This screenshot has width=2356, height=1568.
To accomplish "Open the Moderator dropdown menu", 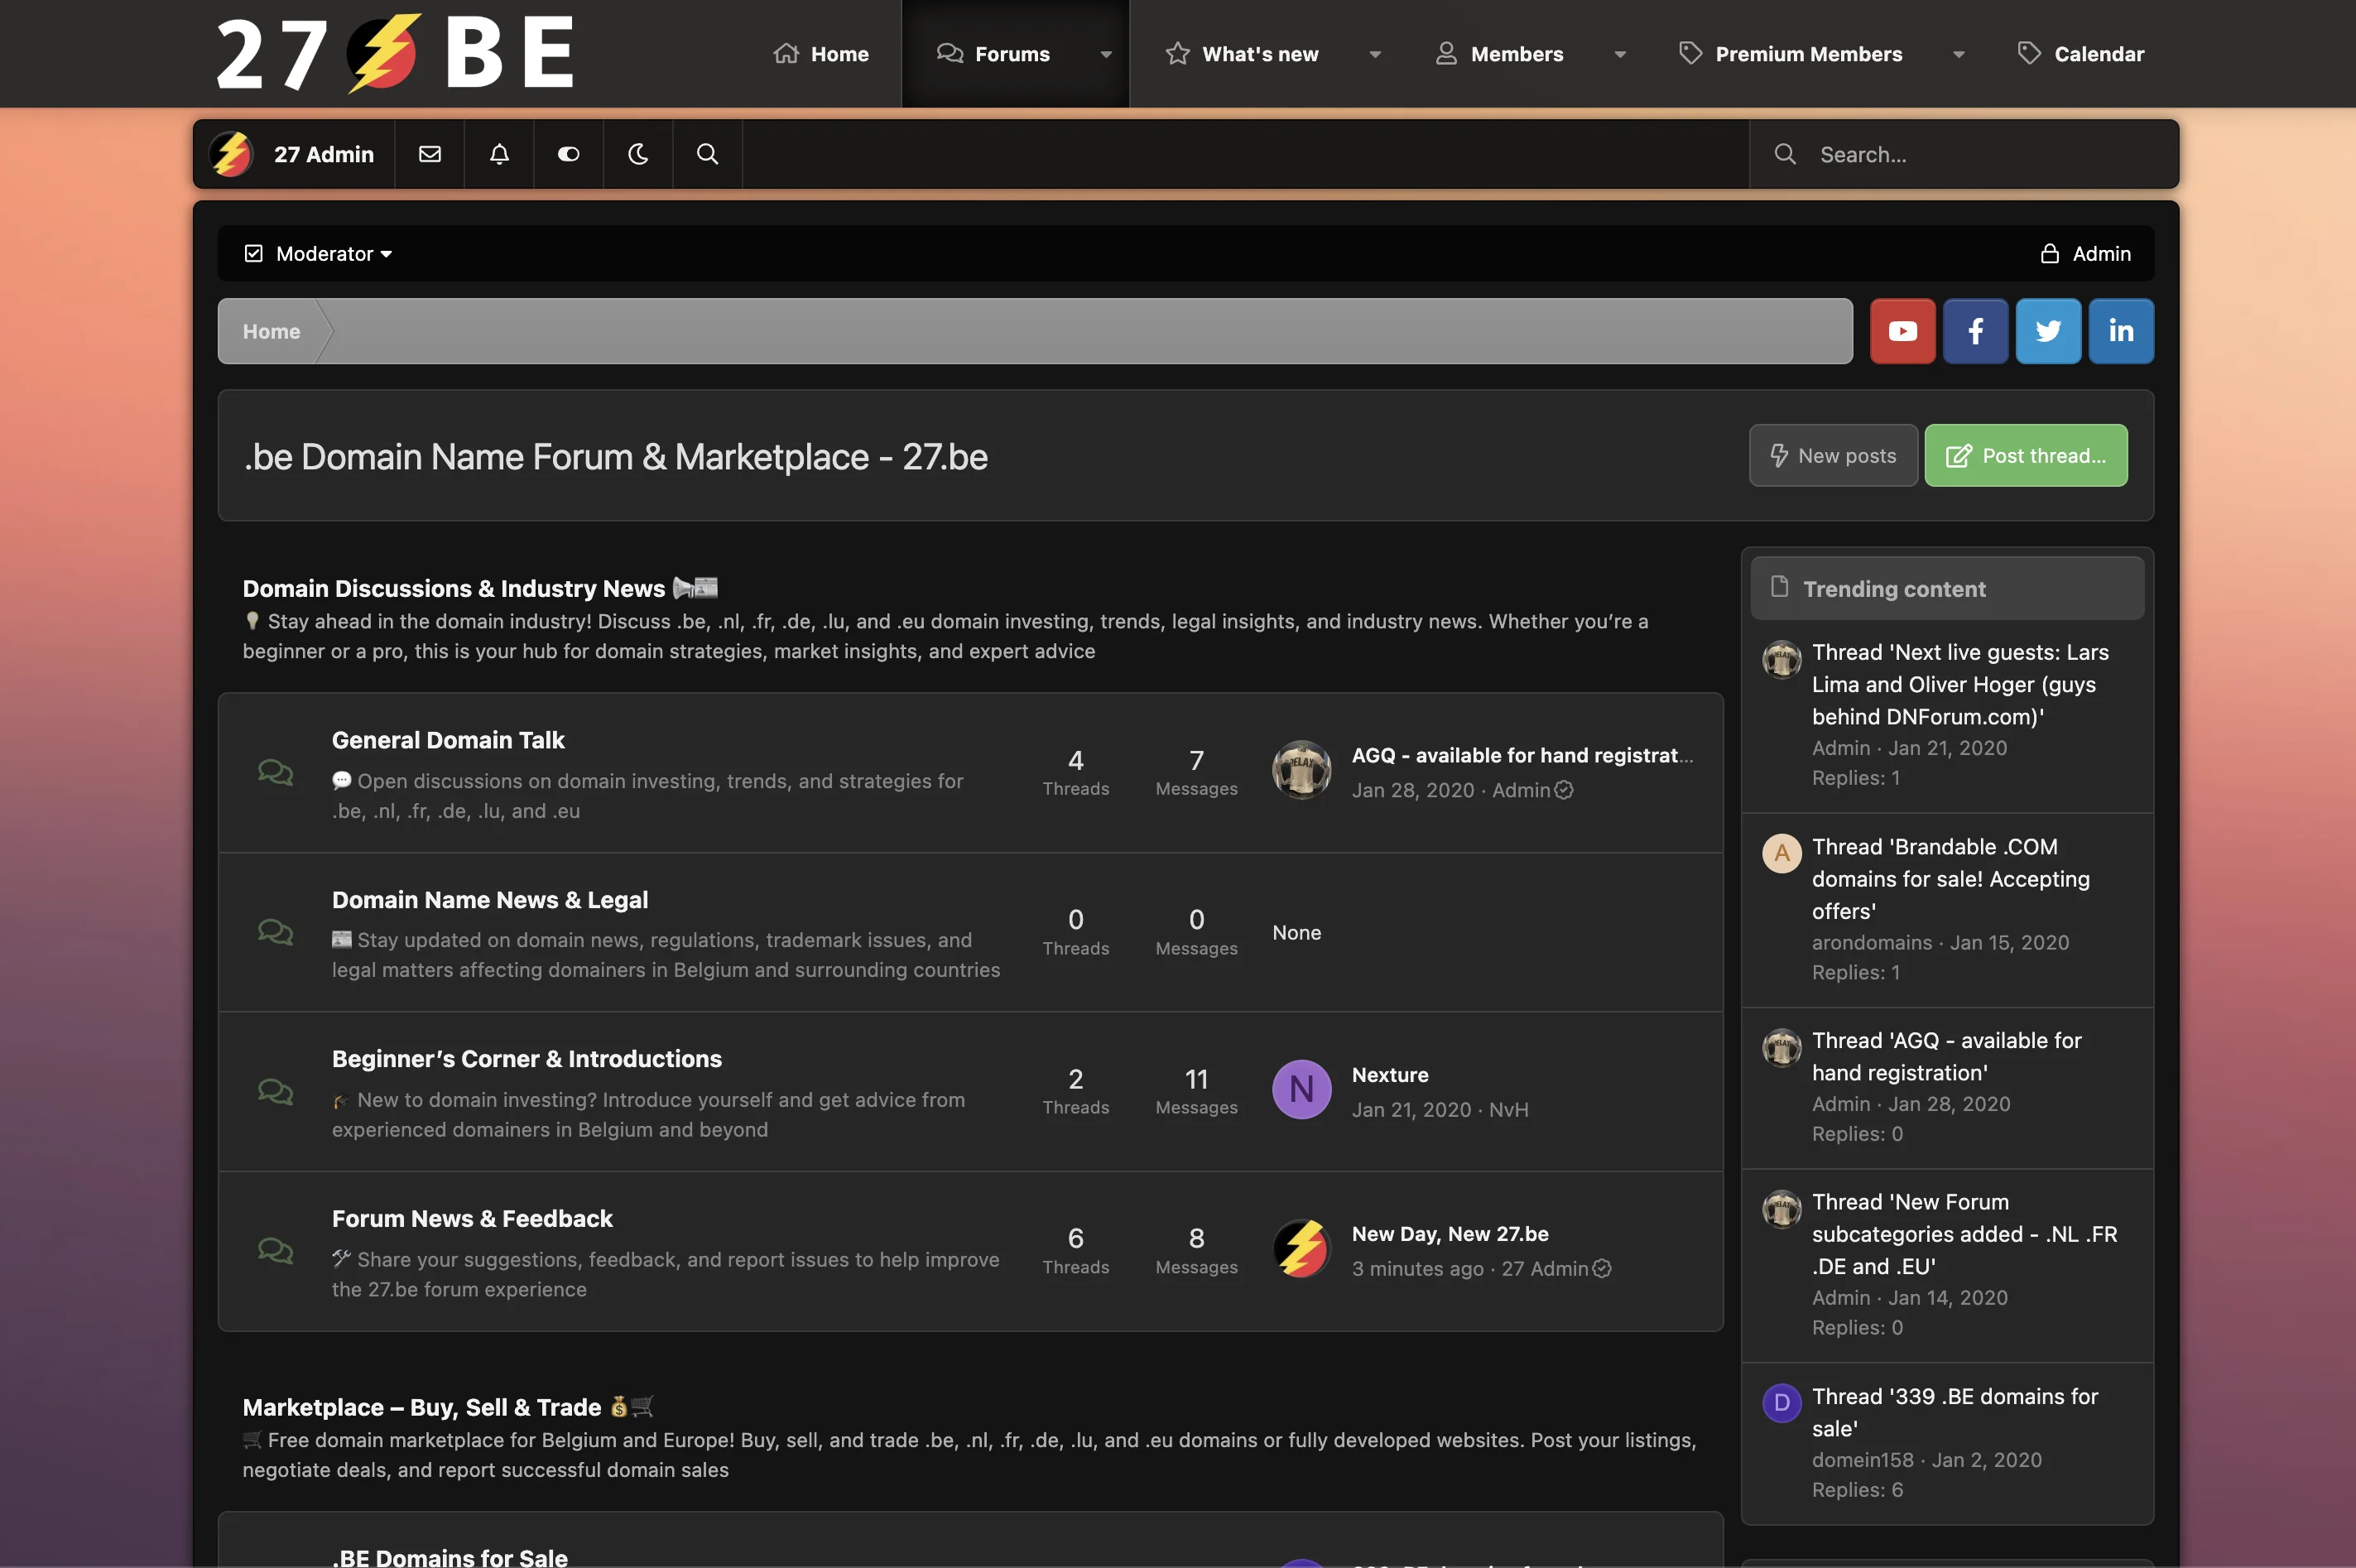I will (x=318, y=254).
